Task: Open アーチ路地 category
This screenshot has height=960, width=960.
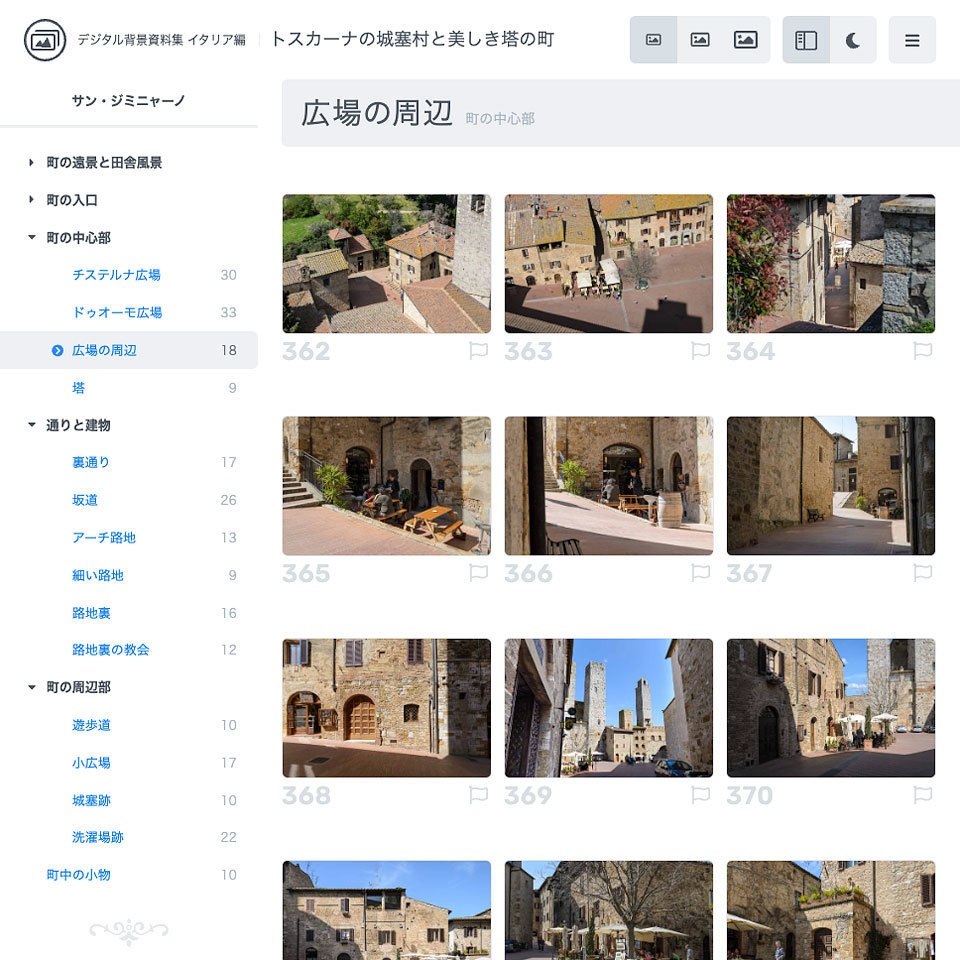Action: pyautogui.click(x=103, y=538)
